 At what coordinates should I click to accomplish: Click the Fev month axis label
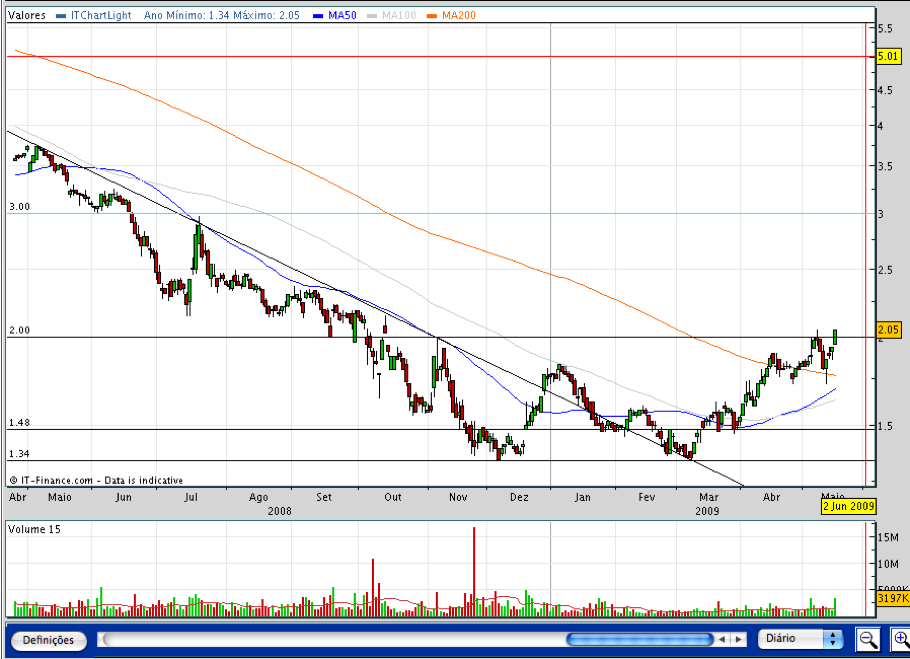coord(646,497)
